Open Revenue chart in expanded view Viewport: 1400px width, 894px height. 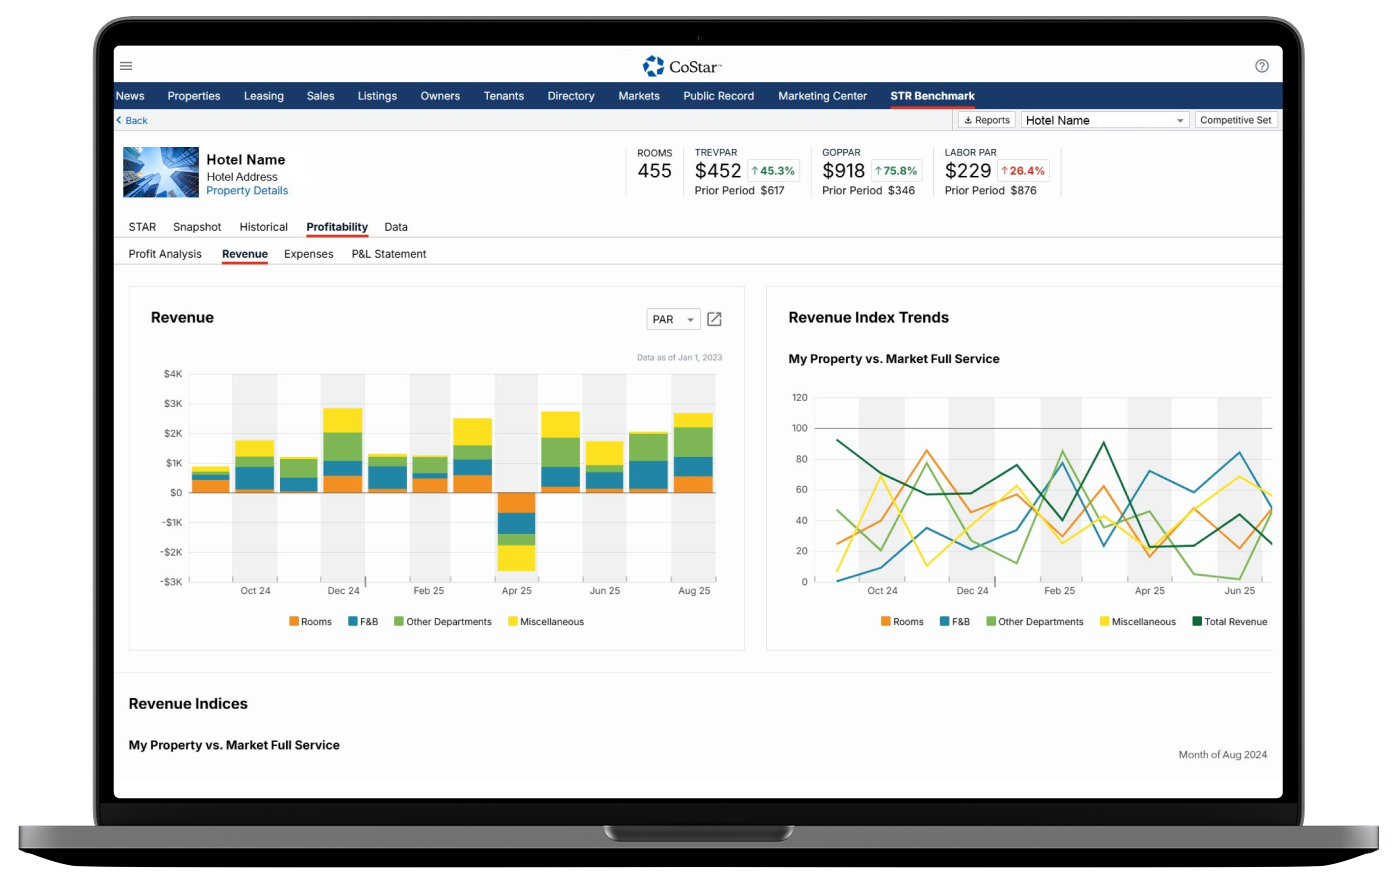714,319
